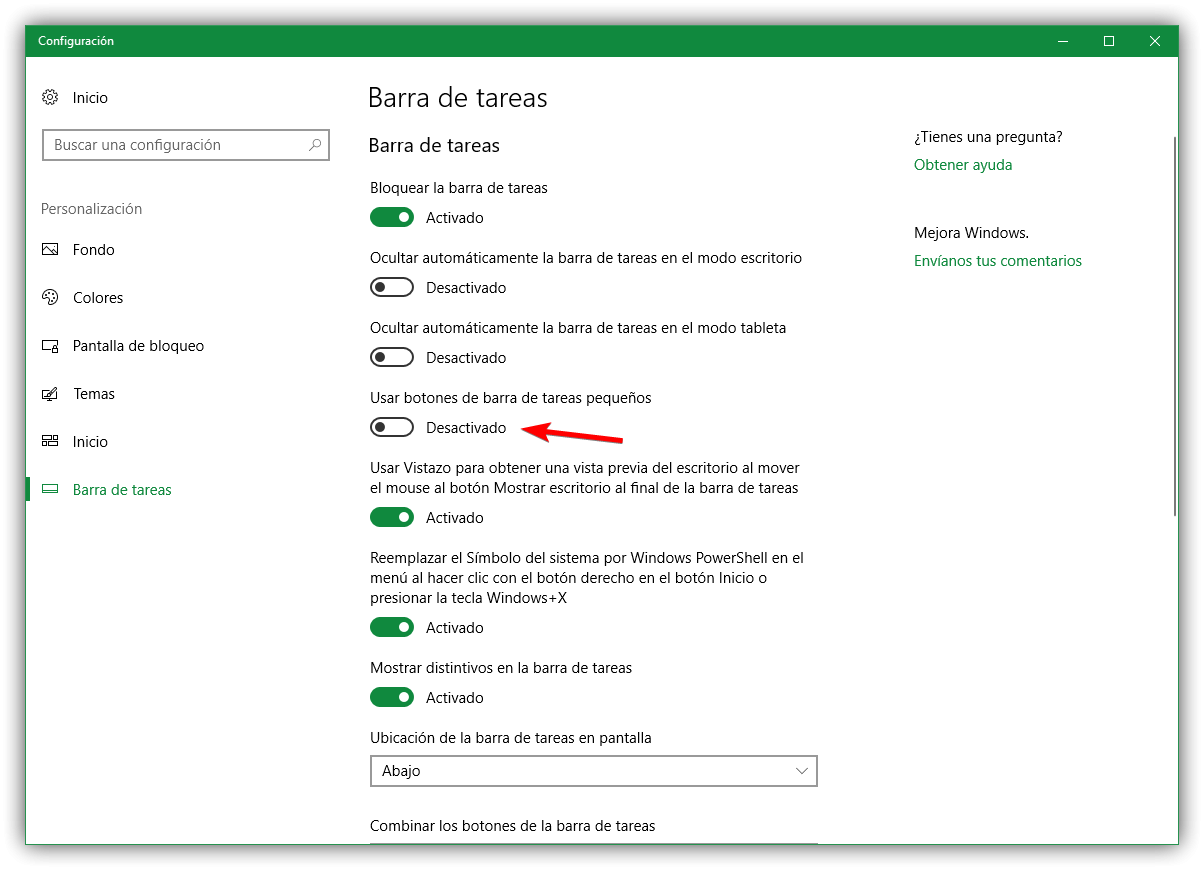Image resolution: width=1204 pixels, height=870 pixels.
Task: Click the gear icon next to Inicio
Action: [50, 98]
